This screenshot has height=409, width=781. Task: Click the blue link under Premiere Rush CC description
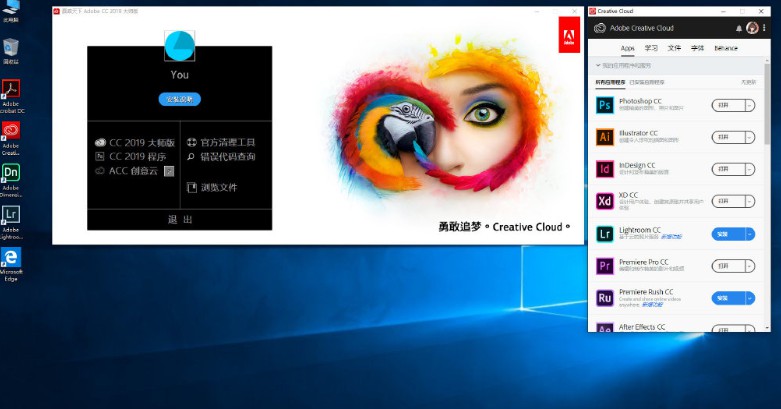652,304
